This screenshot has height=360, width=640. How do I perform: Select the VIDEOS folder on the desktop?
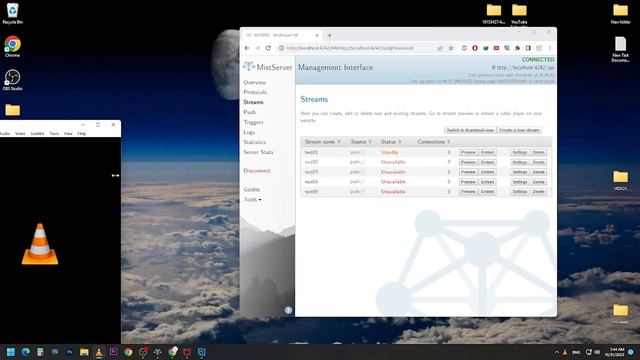coord(620,181)
